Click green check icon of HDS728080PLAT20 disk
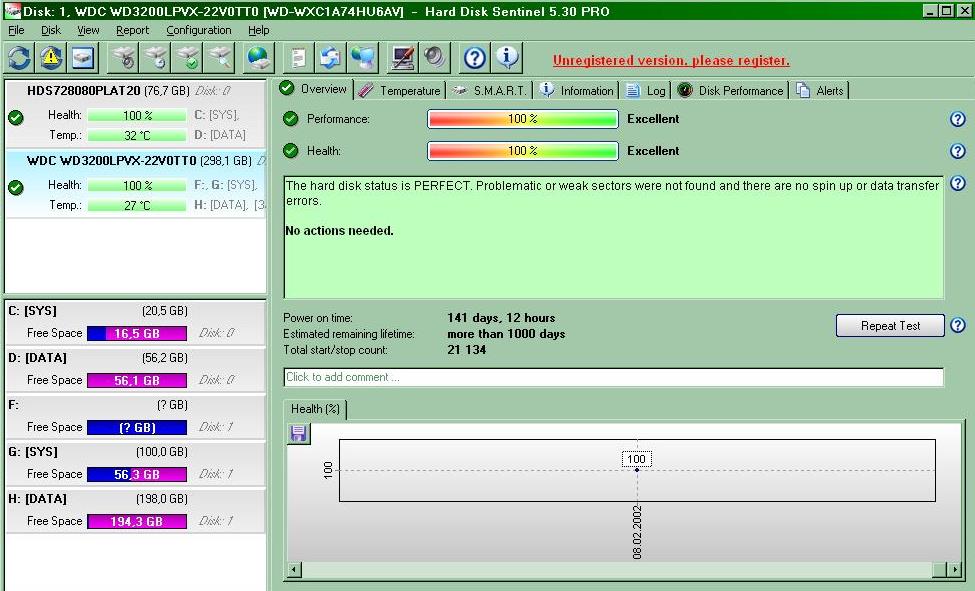 coord(16,117)
